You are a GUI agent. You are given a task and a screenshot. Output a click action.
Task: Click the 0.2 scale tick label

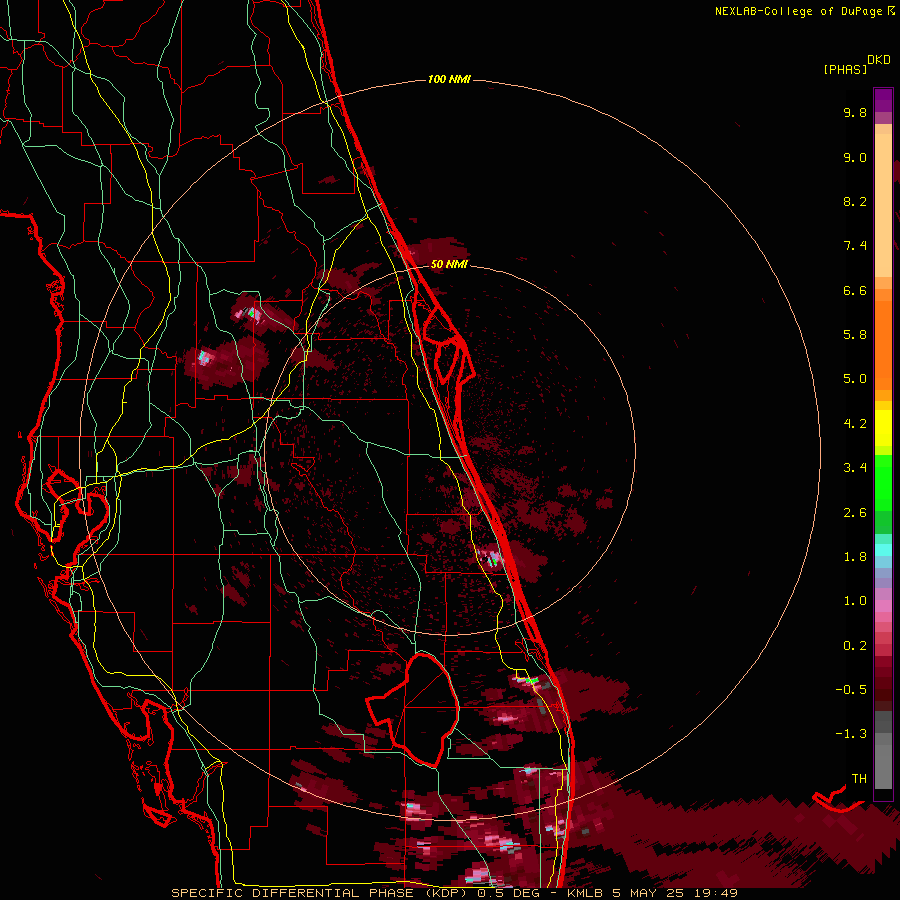coord(855,646)
